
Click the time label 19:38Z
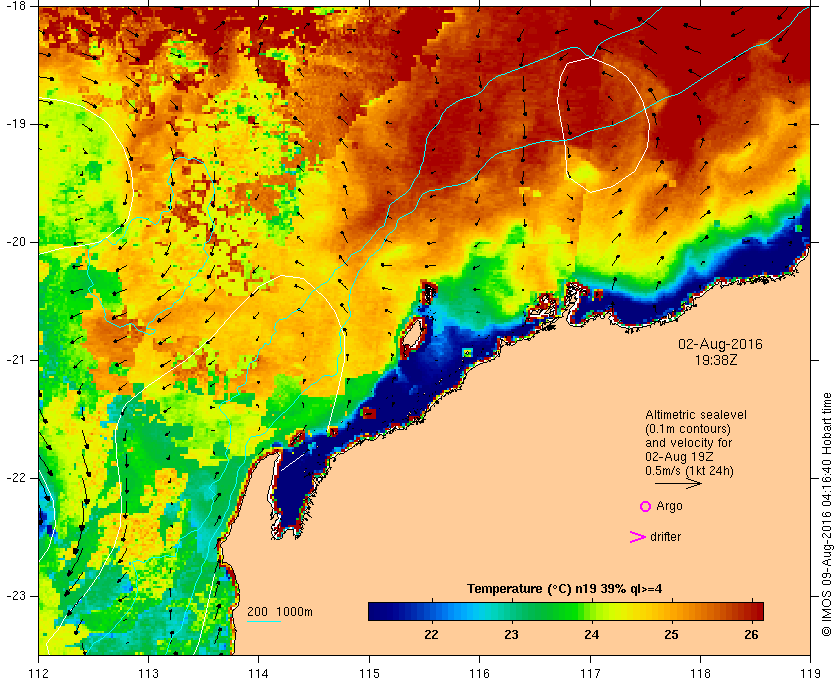click(x=716, y=360)
